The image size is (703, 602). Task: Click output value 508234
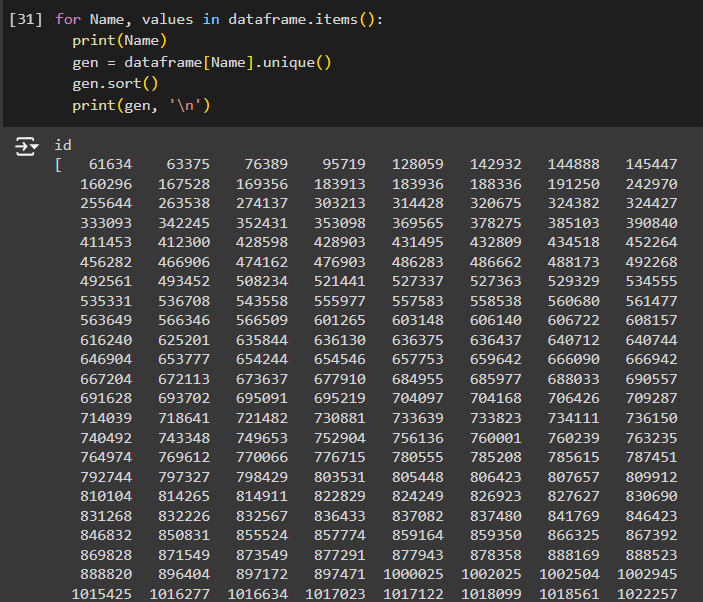262,282
